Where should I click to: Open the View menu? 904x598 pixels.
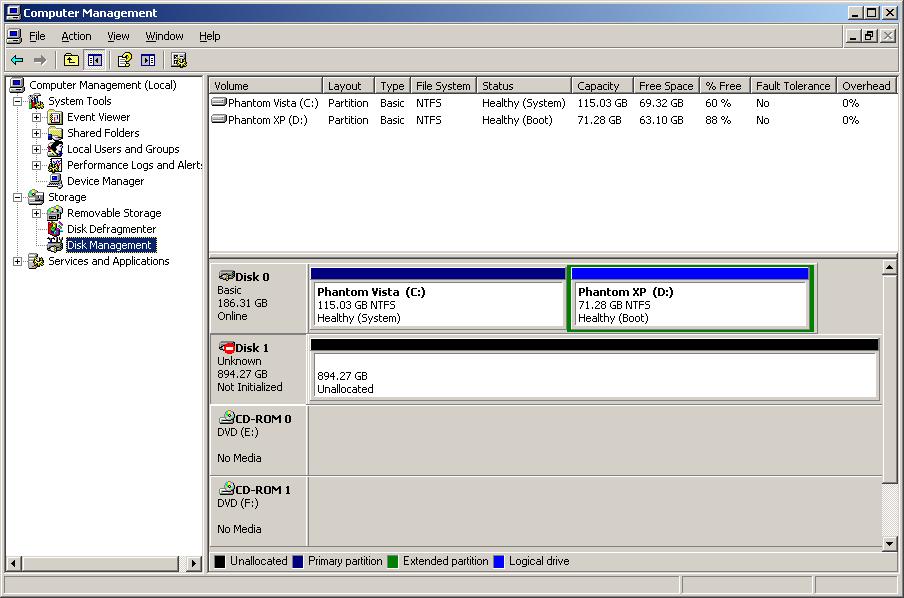[118, 36]
